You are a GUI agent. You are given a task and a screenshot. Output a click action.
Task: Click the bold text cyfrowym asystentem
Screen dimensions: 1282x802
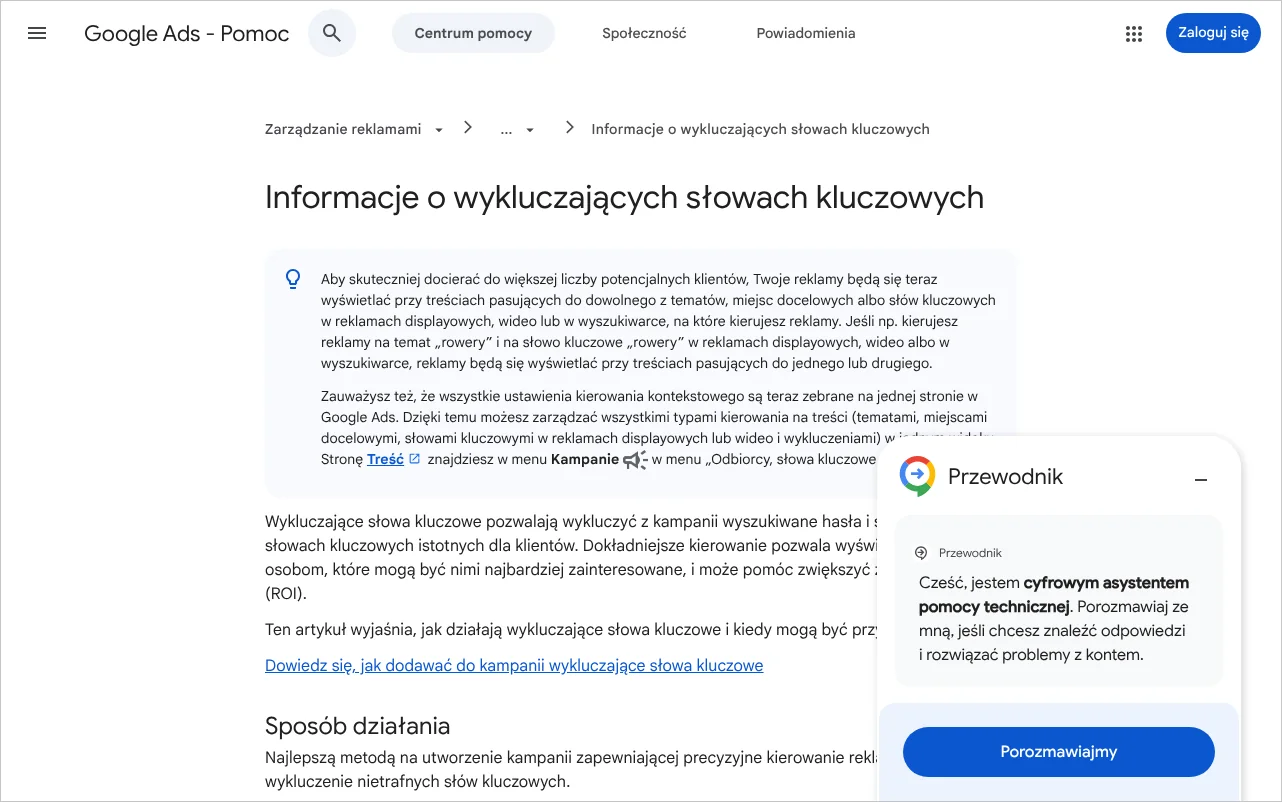coord(1106,582)
